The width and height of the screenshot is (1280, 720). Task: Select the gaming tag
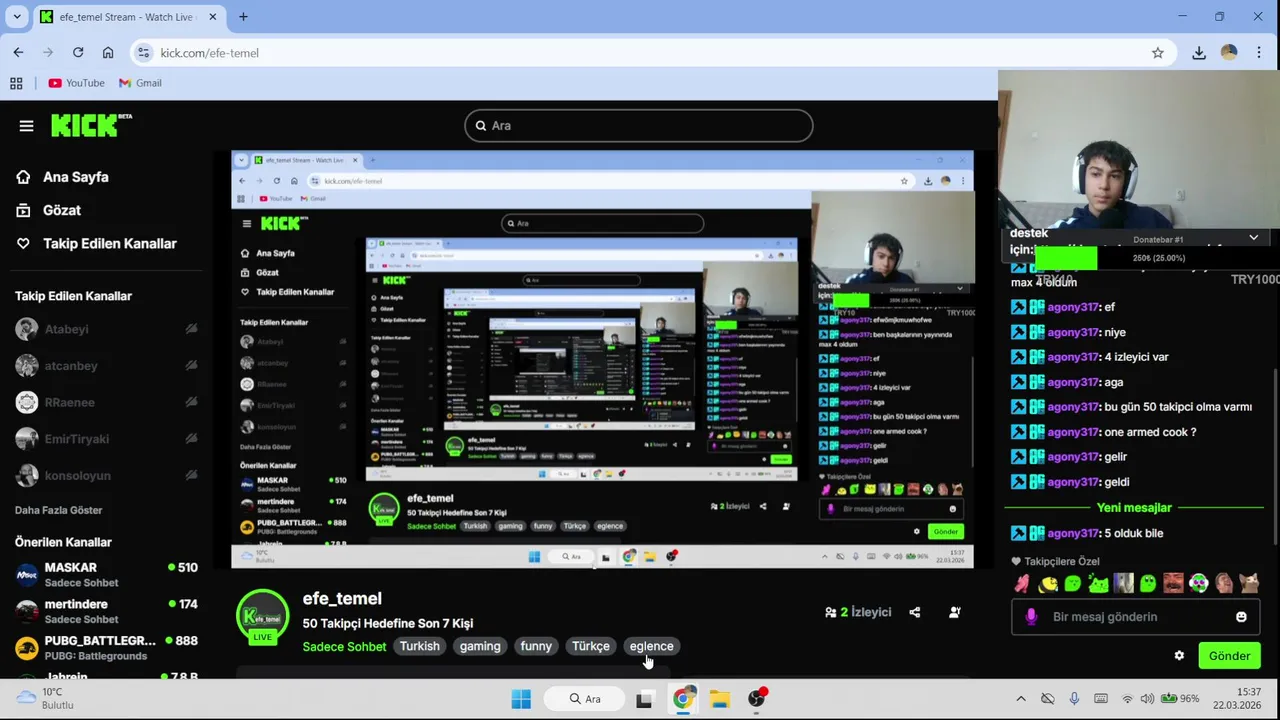tap(480, 646)
